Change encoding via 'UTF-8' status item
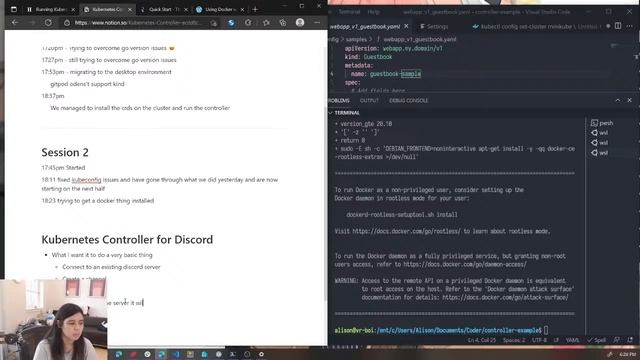 point(539,340)
